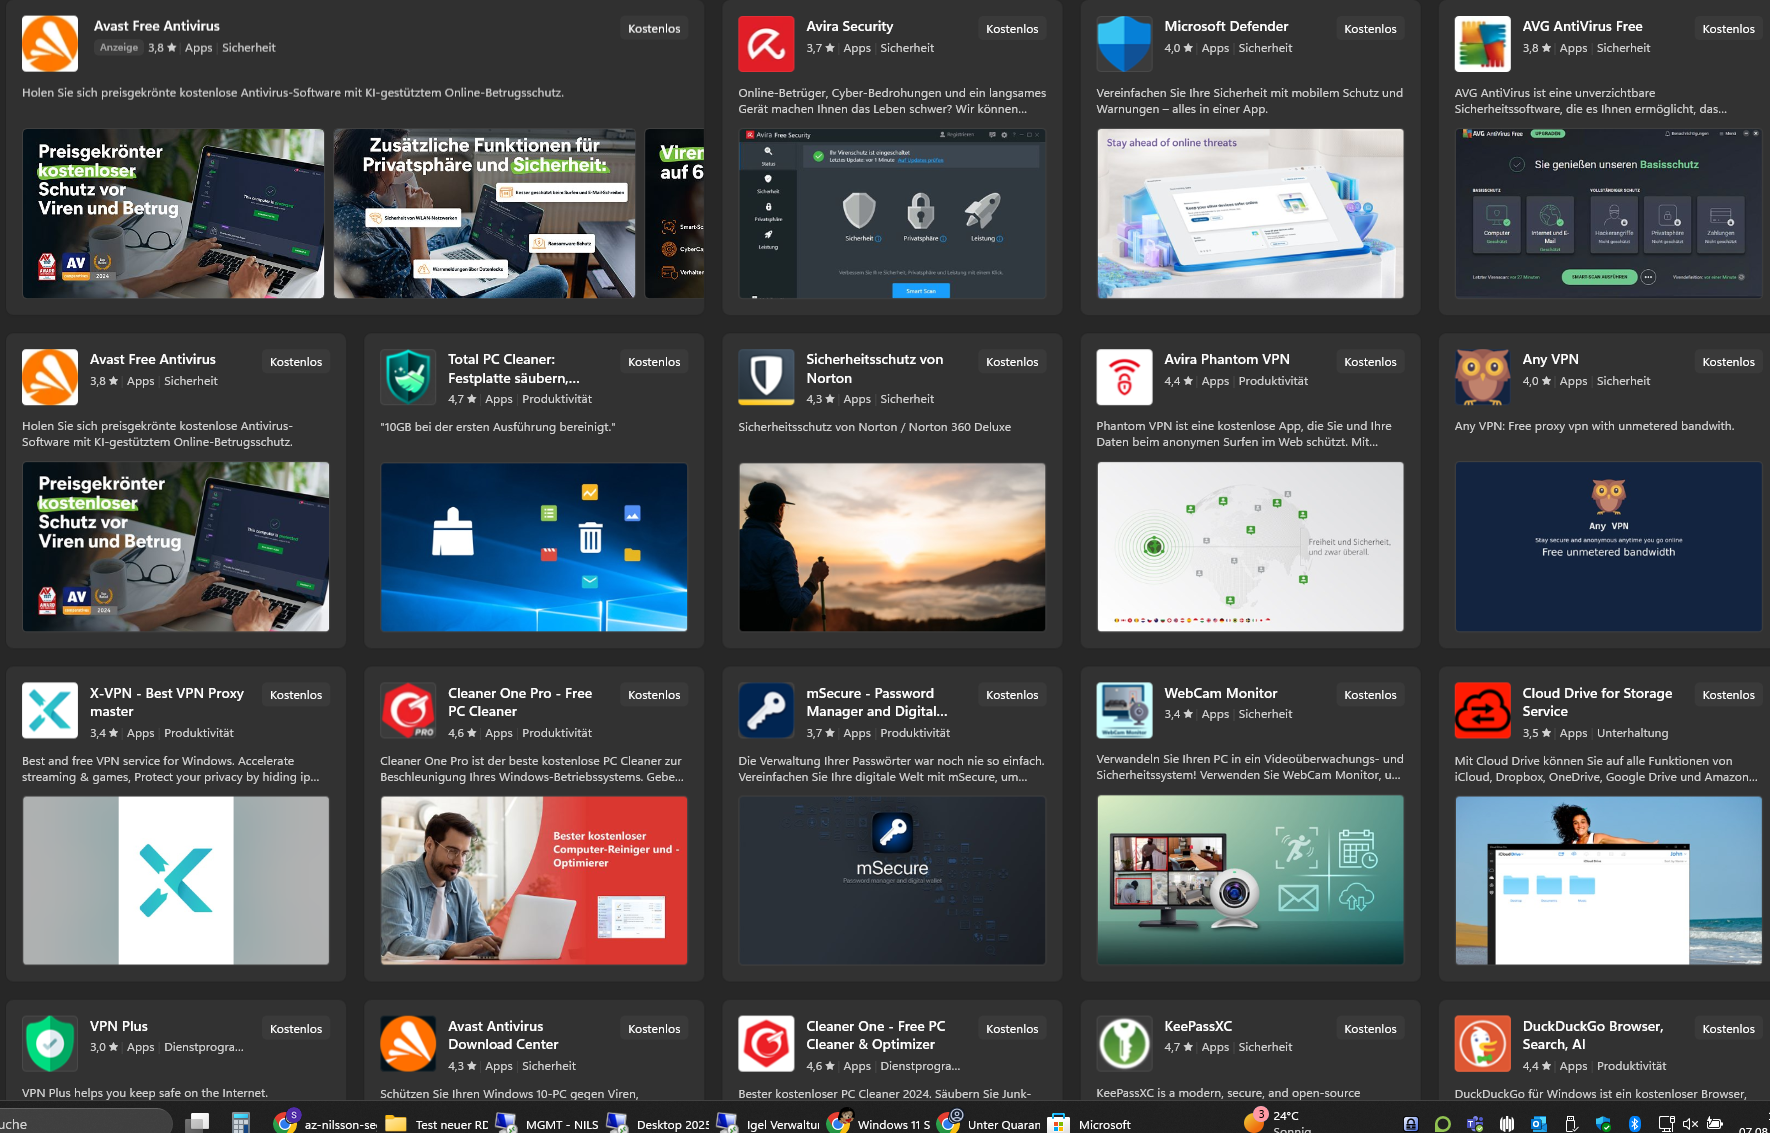The height and width of the screenshot is (1133, 1770).
Task: Open the Calculator taskbar icon
Action: coord(240,1123)
